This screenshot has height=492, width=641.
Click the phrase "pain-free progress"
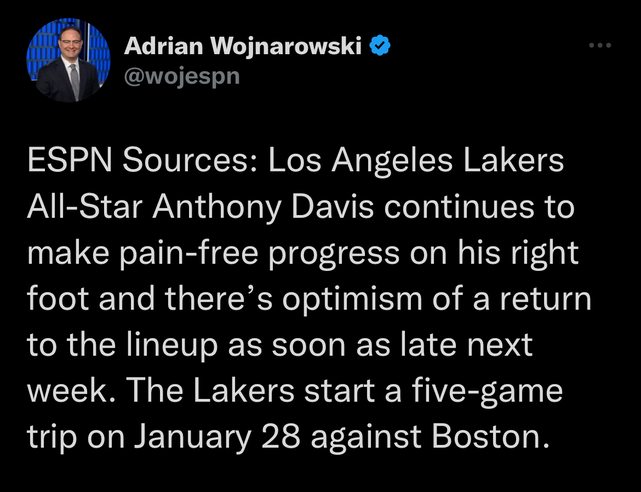(x=259, y=255)
